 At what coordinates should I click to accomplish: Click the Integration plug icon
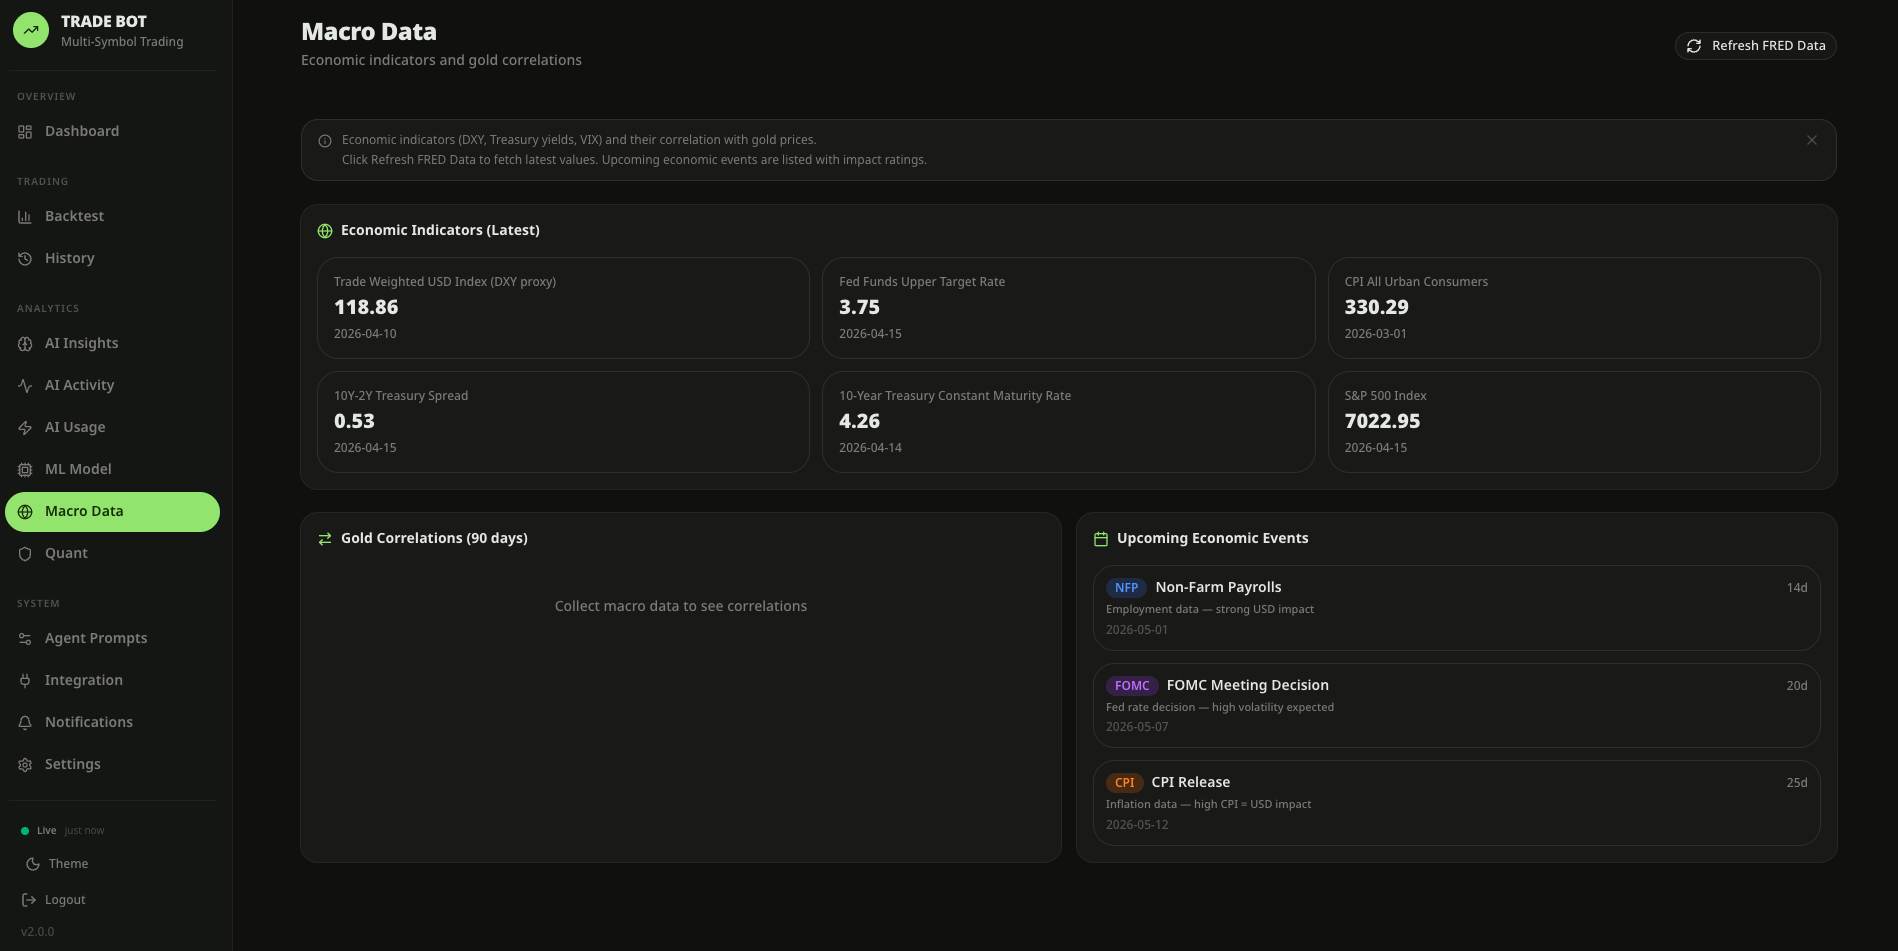point(25,681)
